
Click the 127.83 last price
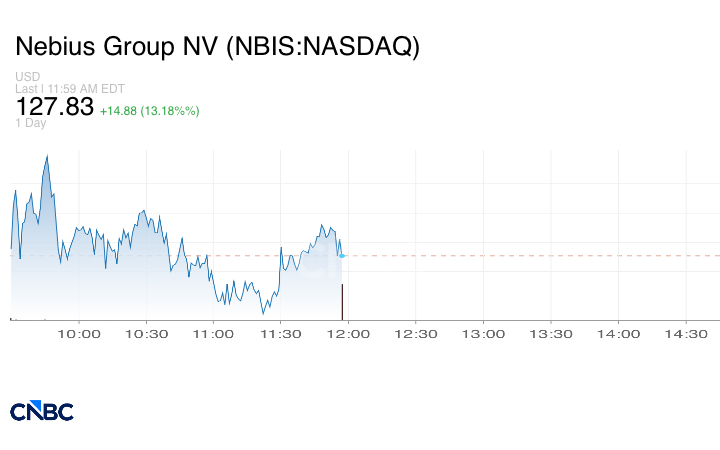point(54,106)
